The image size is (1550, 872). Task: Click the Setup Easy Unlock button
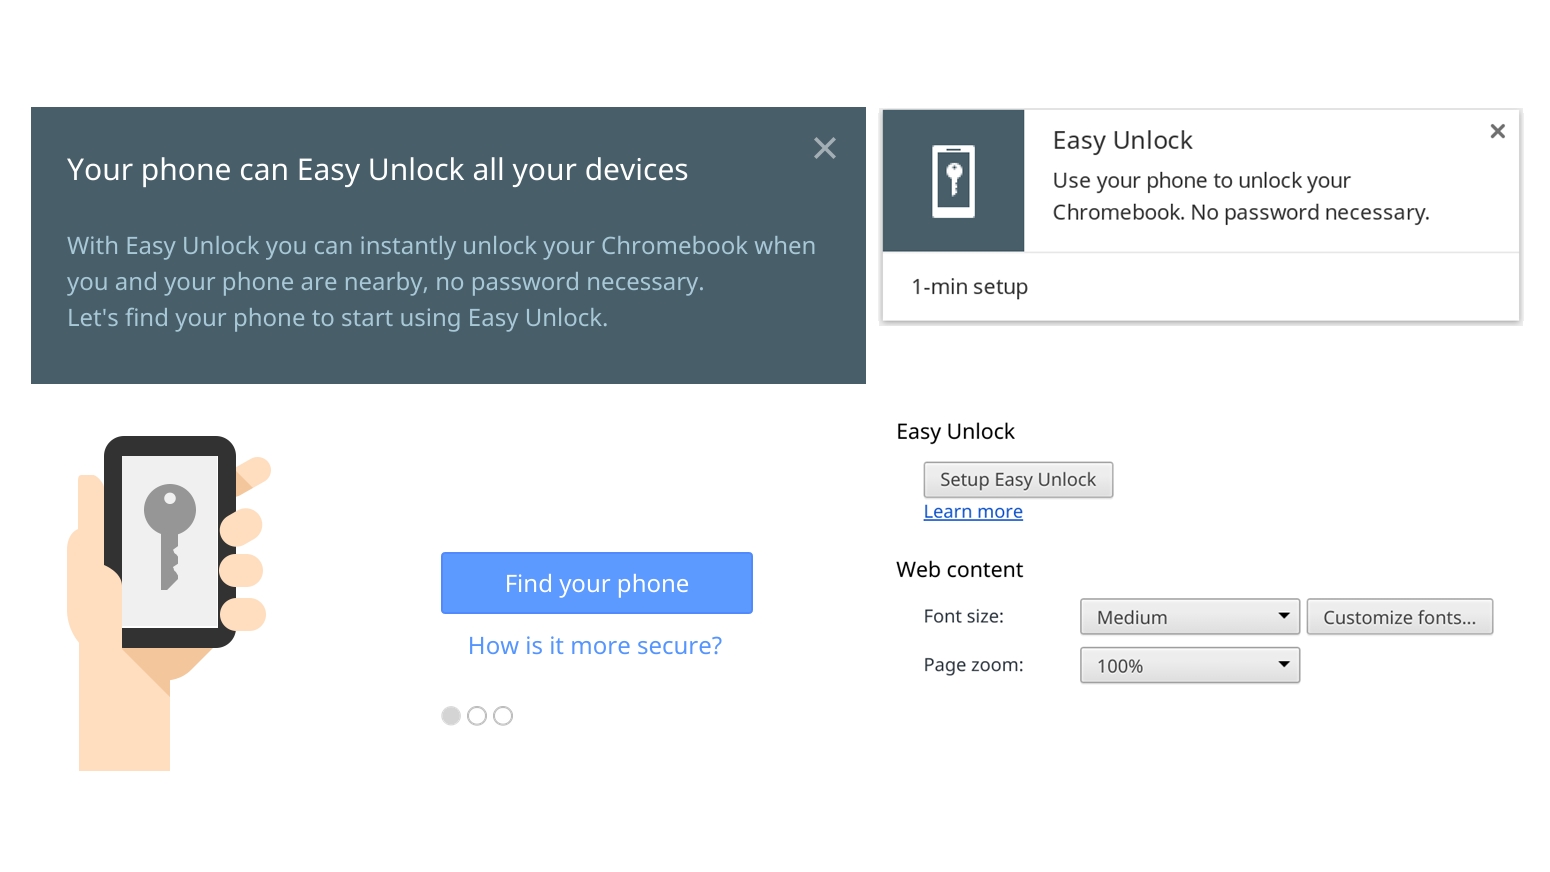1018,480
